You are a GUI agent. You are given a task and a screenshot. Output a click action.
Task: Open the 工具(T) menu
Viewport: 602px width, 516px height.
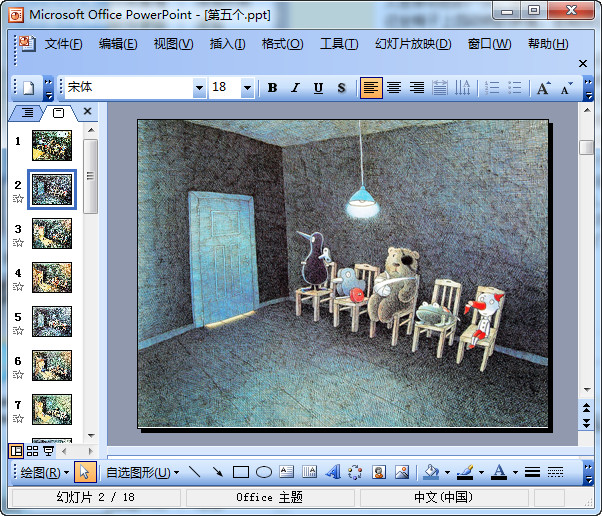(x=339, y=44)
